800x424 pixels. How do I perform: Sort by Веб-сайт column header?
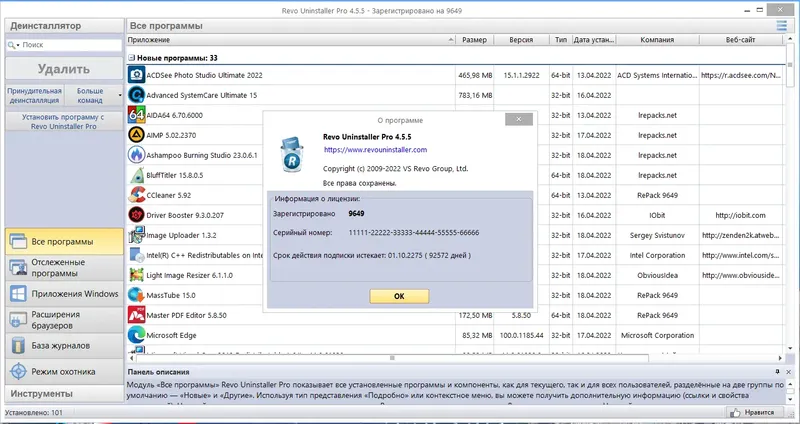(x=740, y=40)
